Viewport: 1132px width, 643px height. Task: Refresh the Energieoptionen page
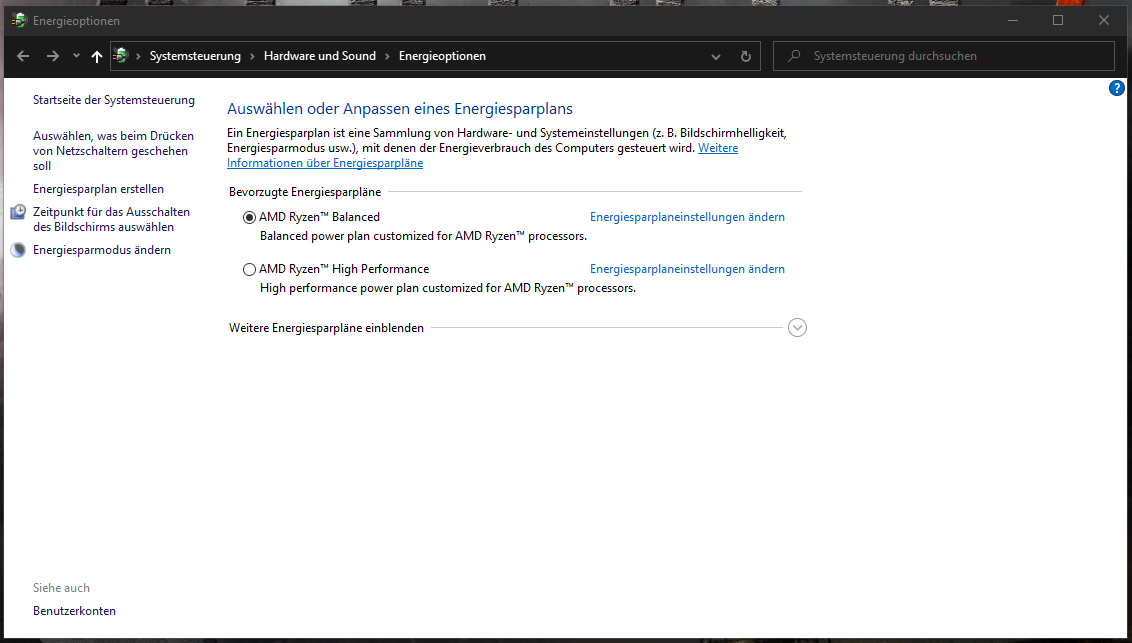click(x=746, y=56)
